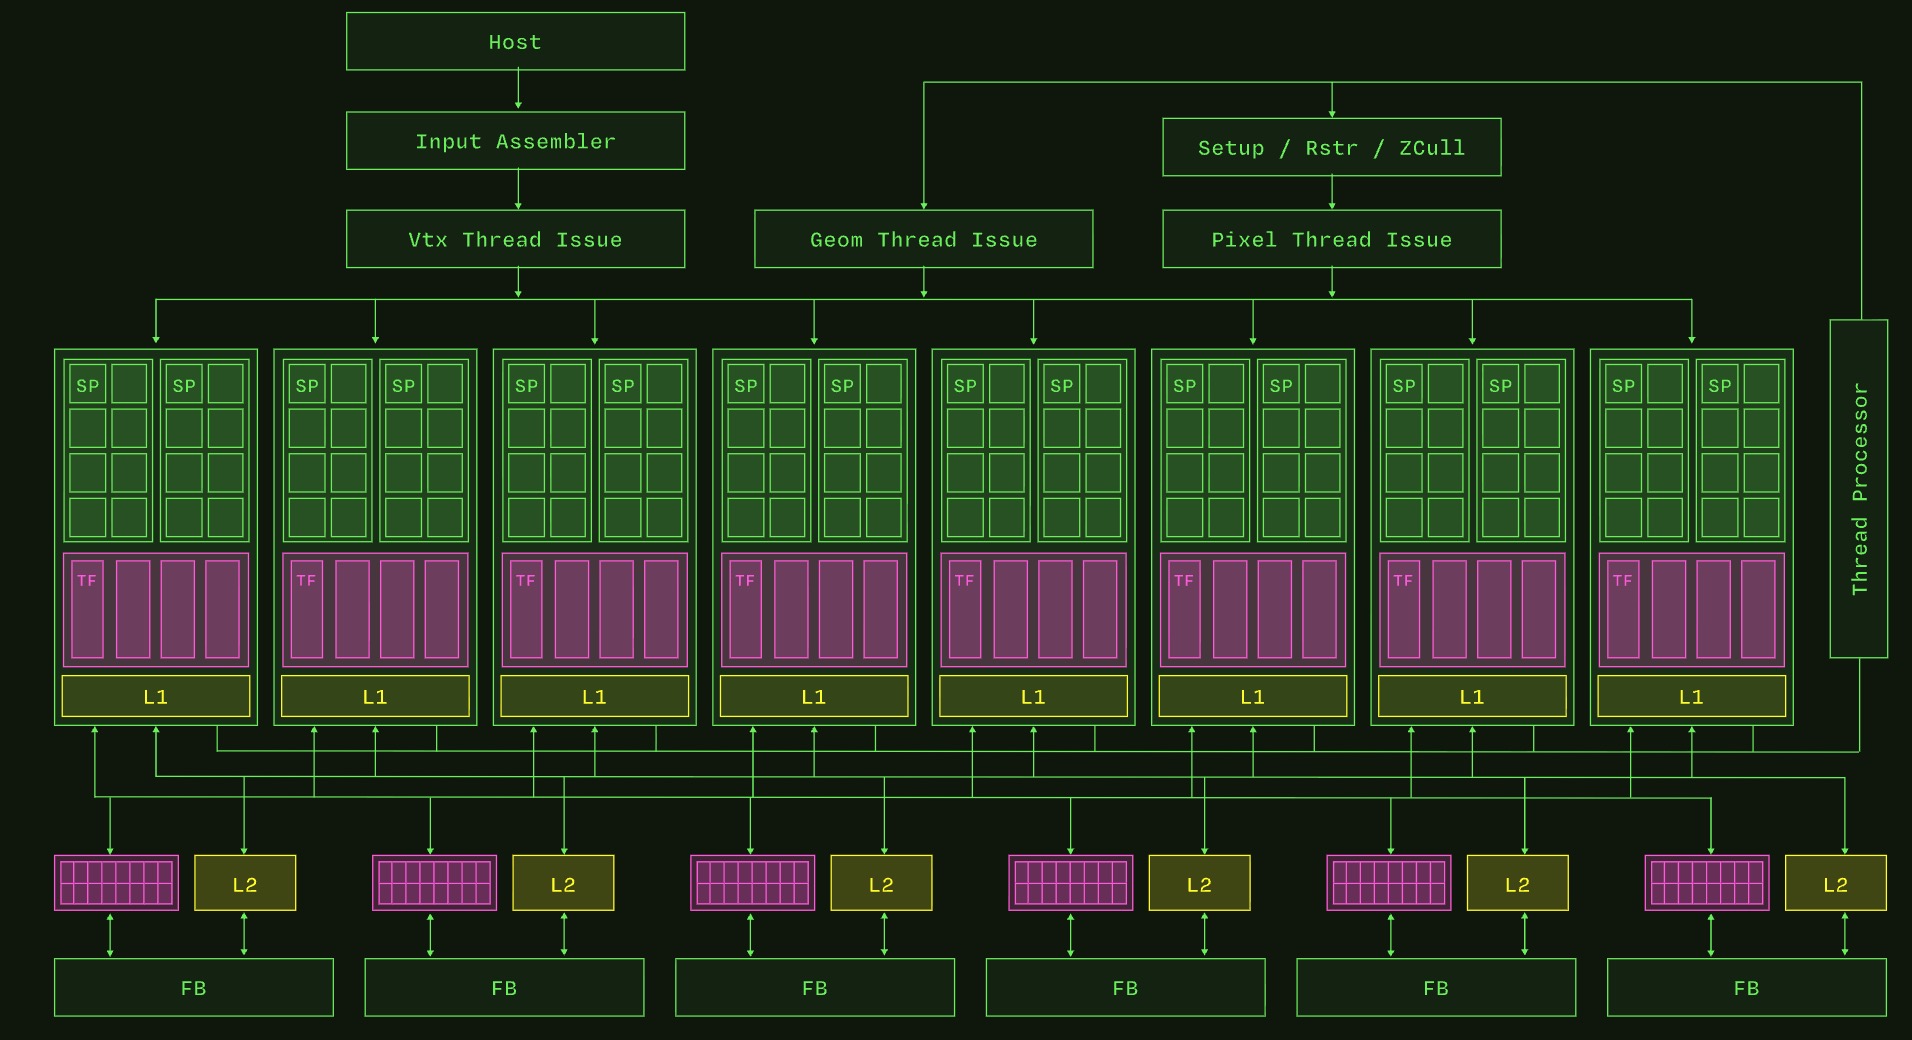Image resolution: width=1912 pixels, height=1040 pixels.
Task: Select the leftmost L1 cache block
Action: (156, 696)
